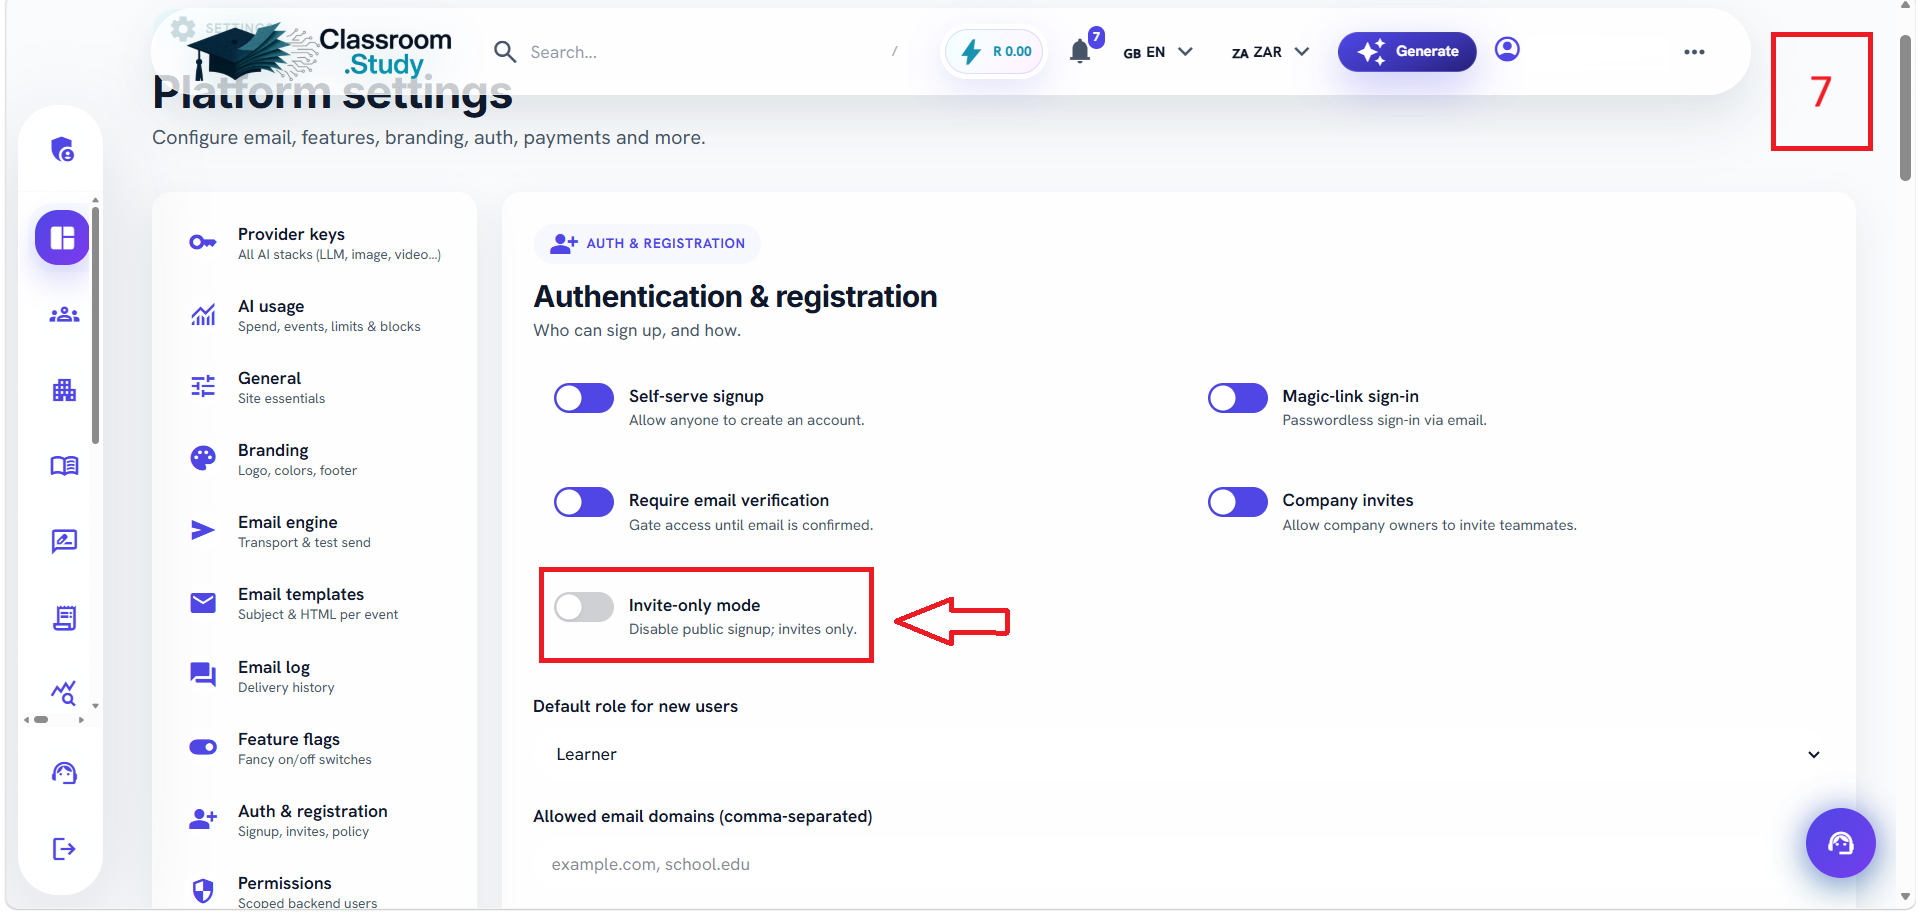The height and width of the screenshot is (913, 1920).
Task: Select AI usage settings section
Action: 315,315
